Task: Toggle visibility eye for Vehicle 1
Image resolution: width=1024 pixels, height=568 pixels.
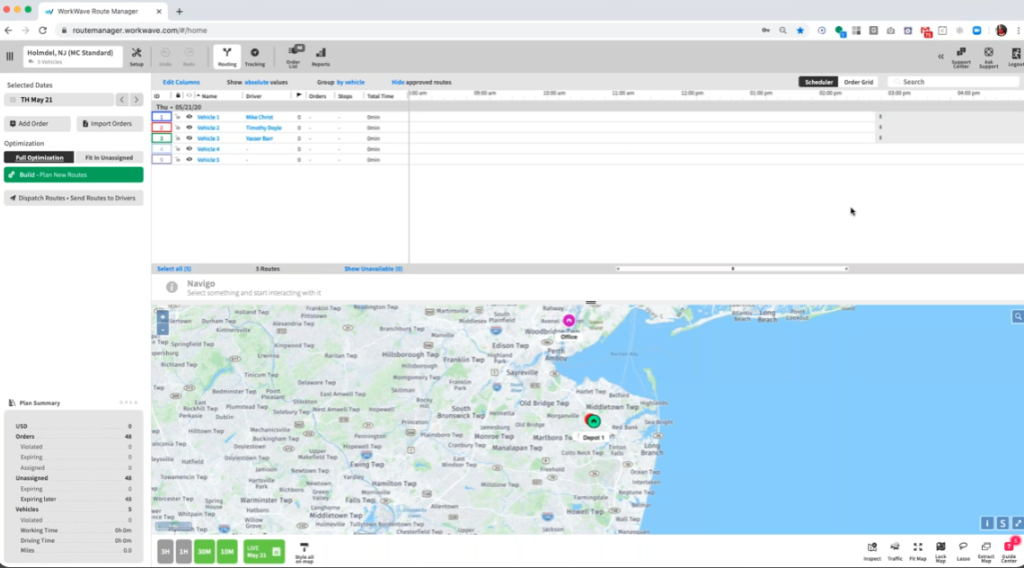Action: click(189, 117)
